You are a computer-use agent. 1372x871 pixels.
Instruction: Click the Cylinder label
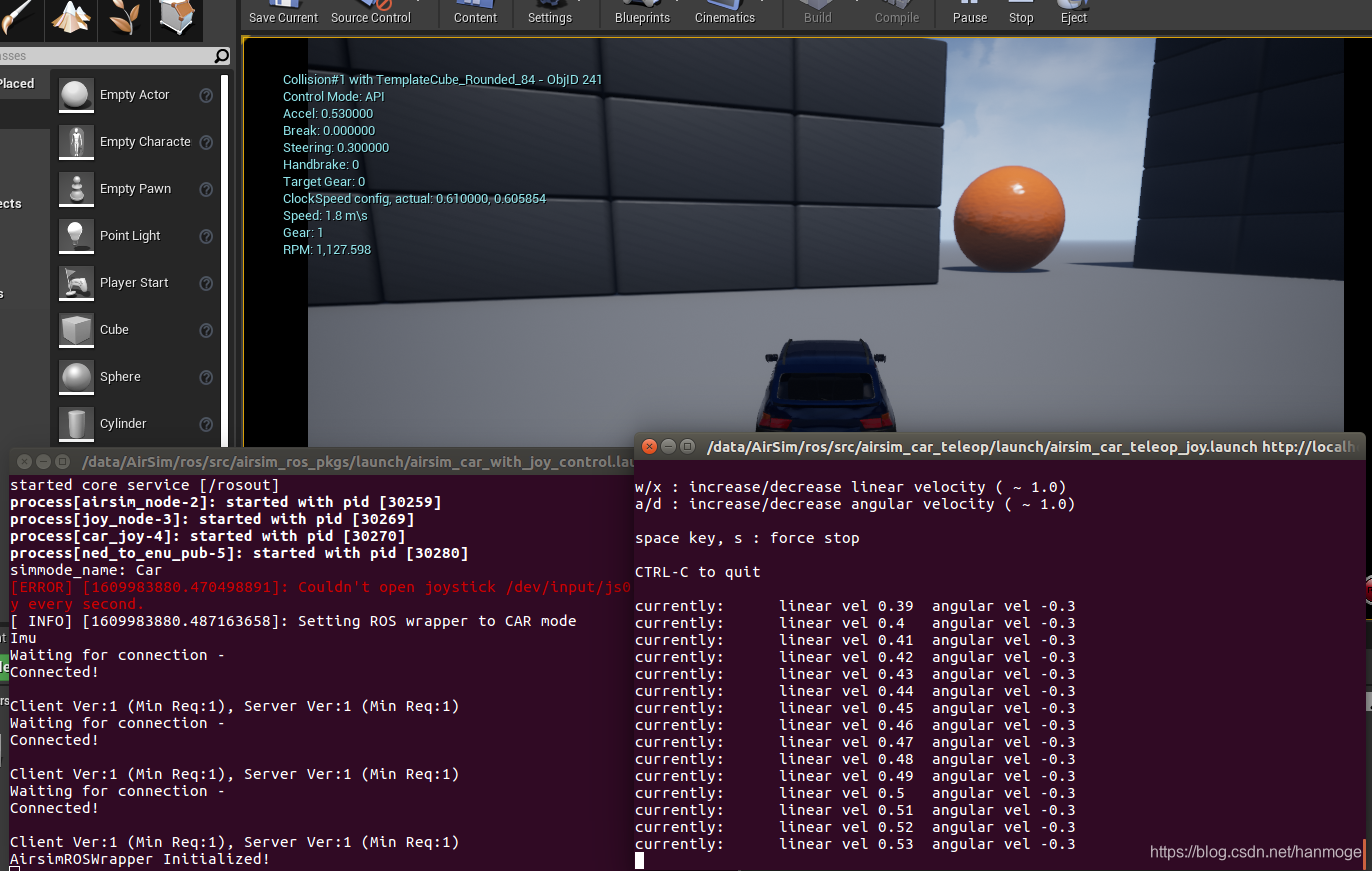[123, 424]
